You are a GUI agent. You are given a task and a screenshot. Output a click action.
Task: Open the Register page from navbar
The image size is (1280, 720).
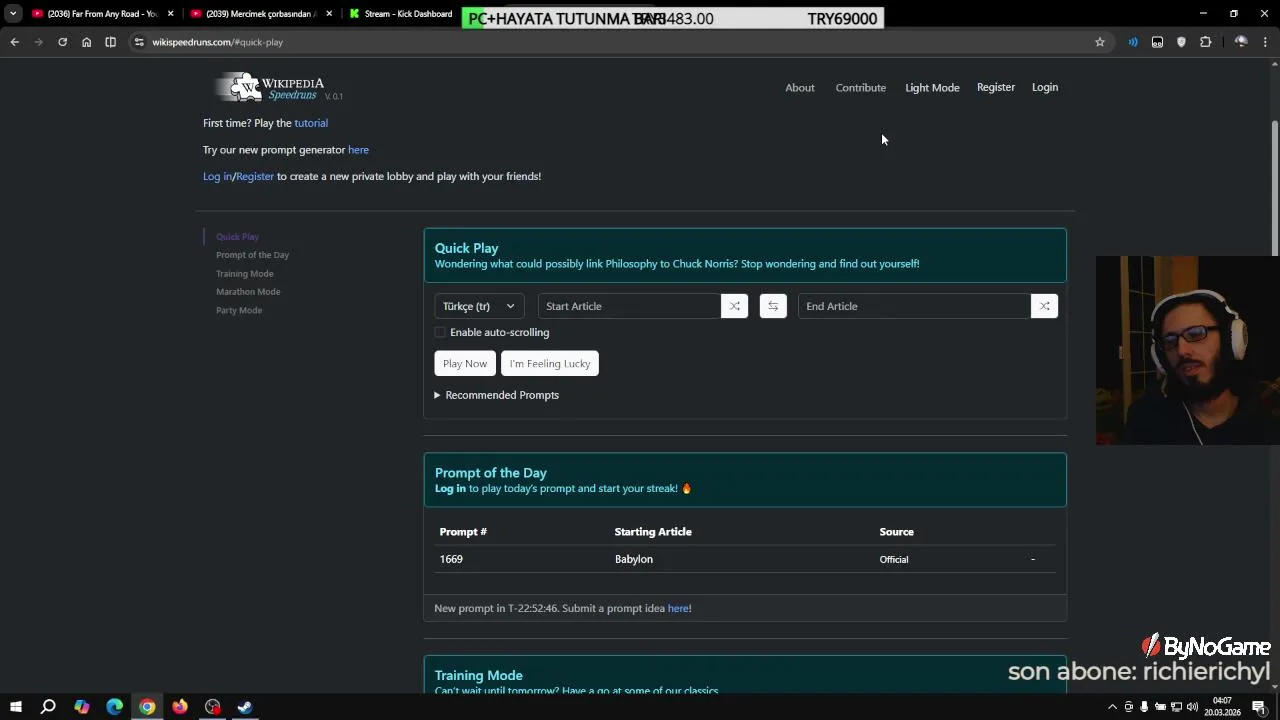click(x=996, y=87)
